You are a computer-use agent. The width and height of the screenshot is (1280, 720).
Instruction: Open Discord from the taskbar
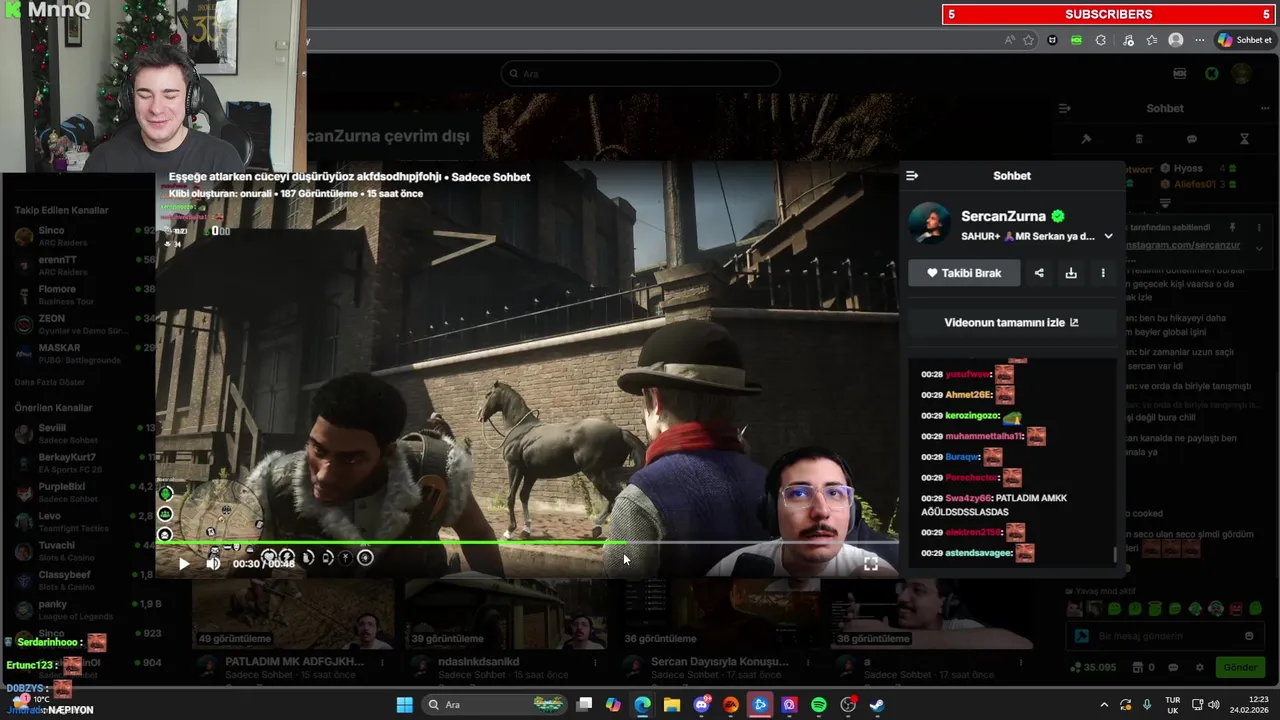(x=701, y=705)
